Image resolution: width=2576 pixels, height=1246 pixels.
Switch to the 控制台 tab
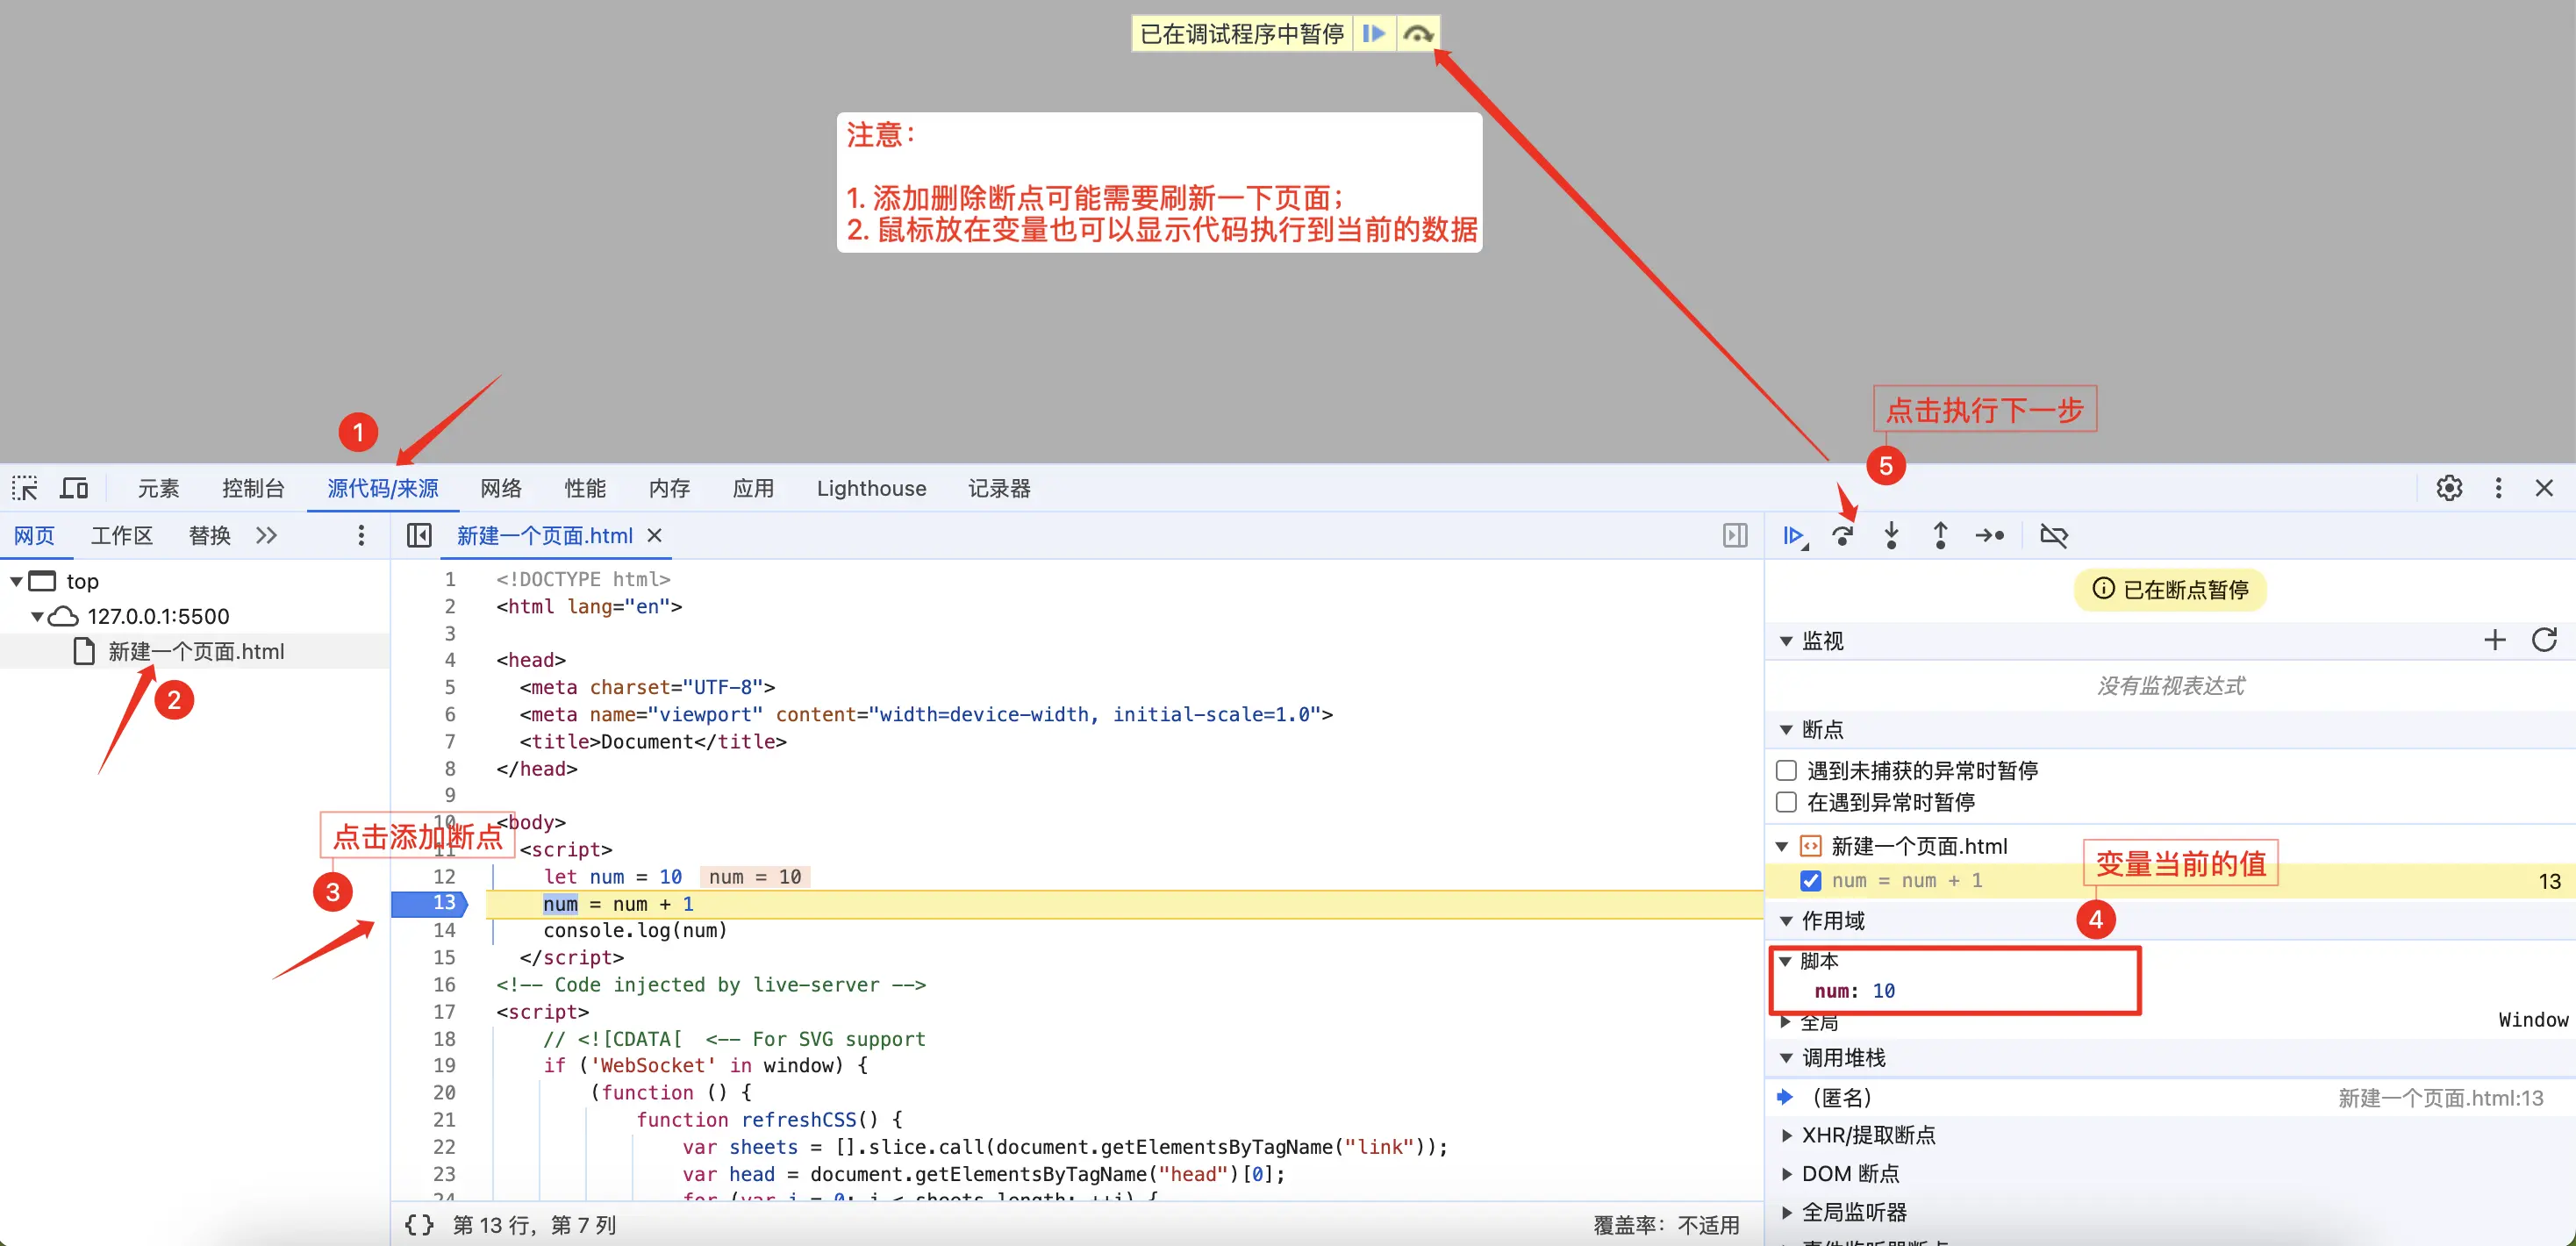tap(253, 488)
